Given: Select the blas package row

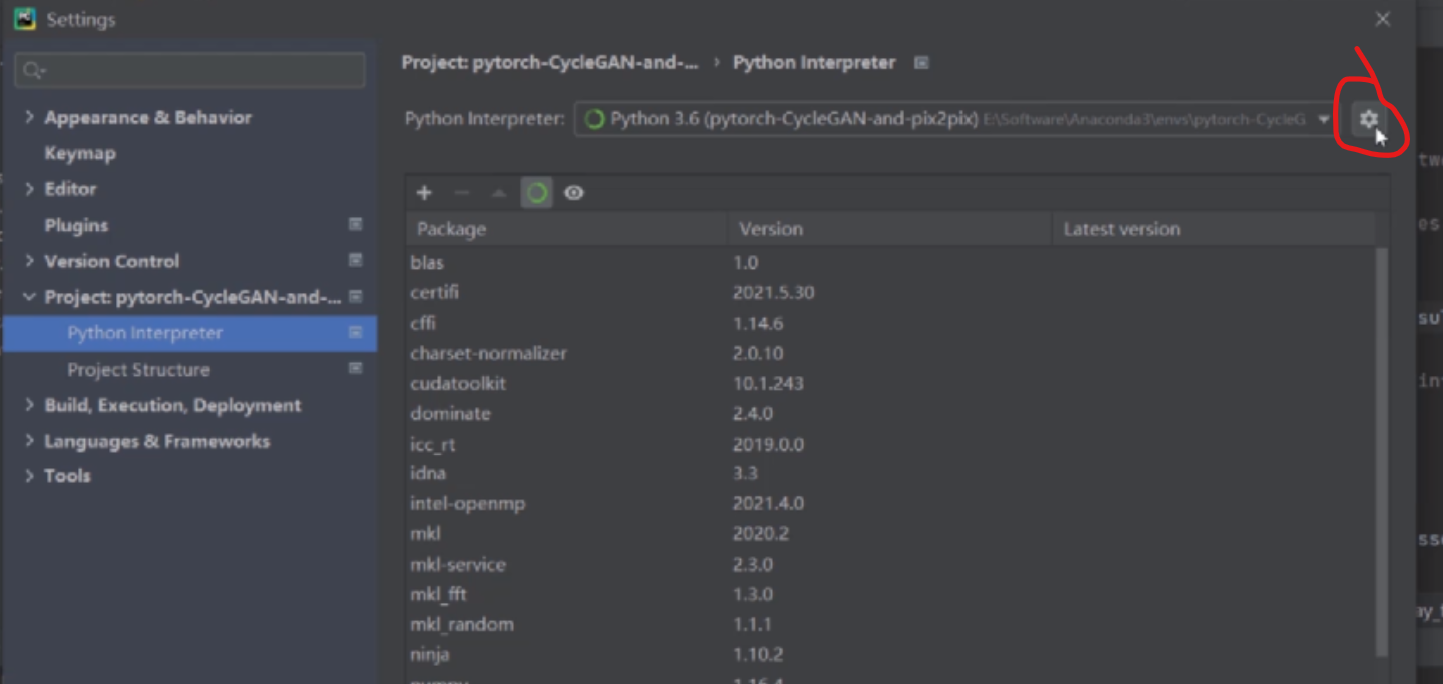Looking at the screenshot, I should point(890,262).
